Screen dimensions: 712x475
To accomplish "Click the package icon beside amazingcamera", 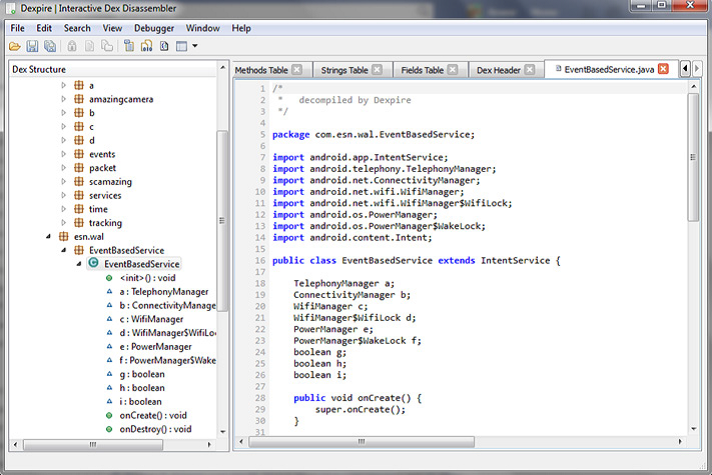I will pos(79,99).
